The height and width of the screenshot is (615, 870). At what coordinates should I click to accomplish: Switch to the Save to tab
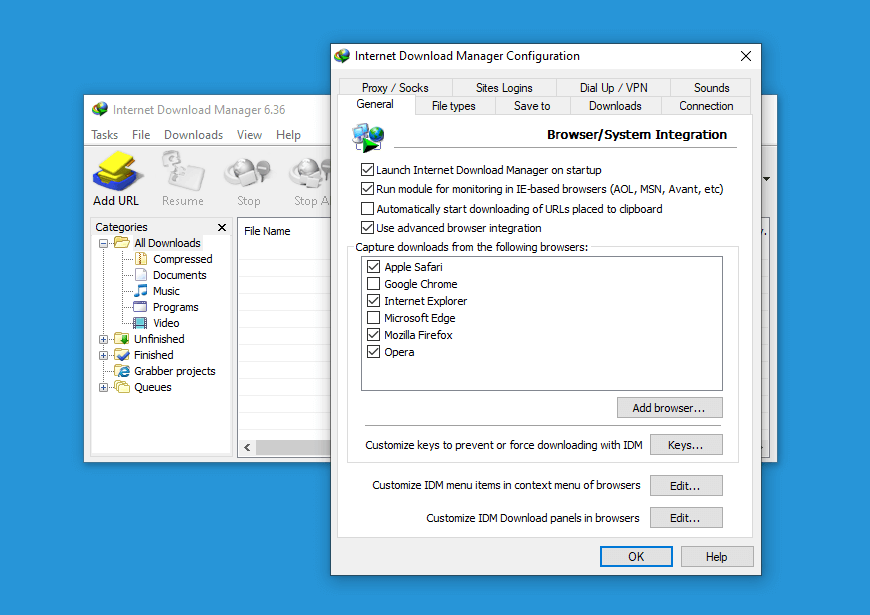pos(532,105)
